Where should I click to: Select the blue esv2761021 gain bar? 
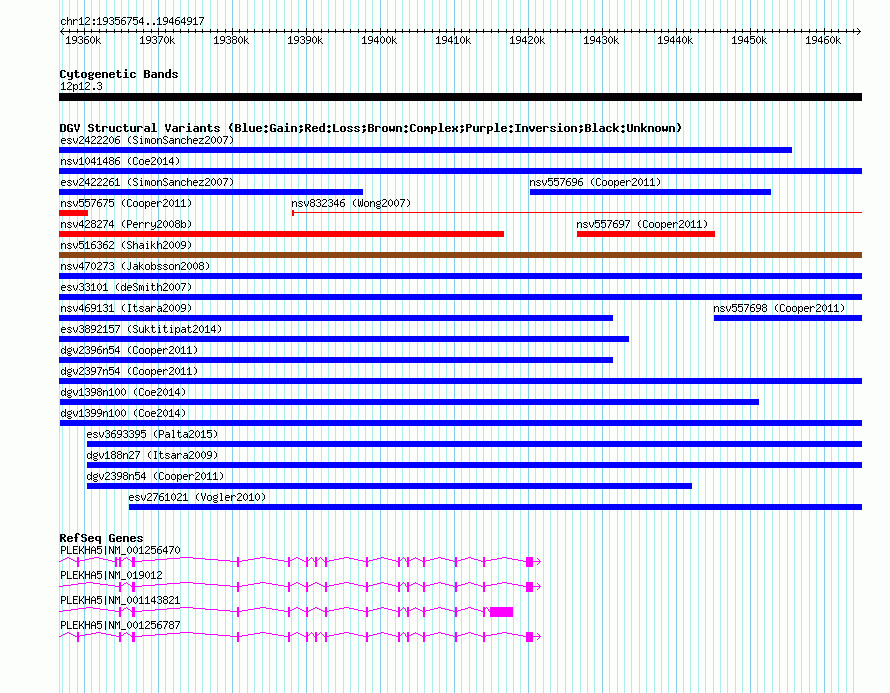tap(496, 507)
